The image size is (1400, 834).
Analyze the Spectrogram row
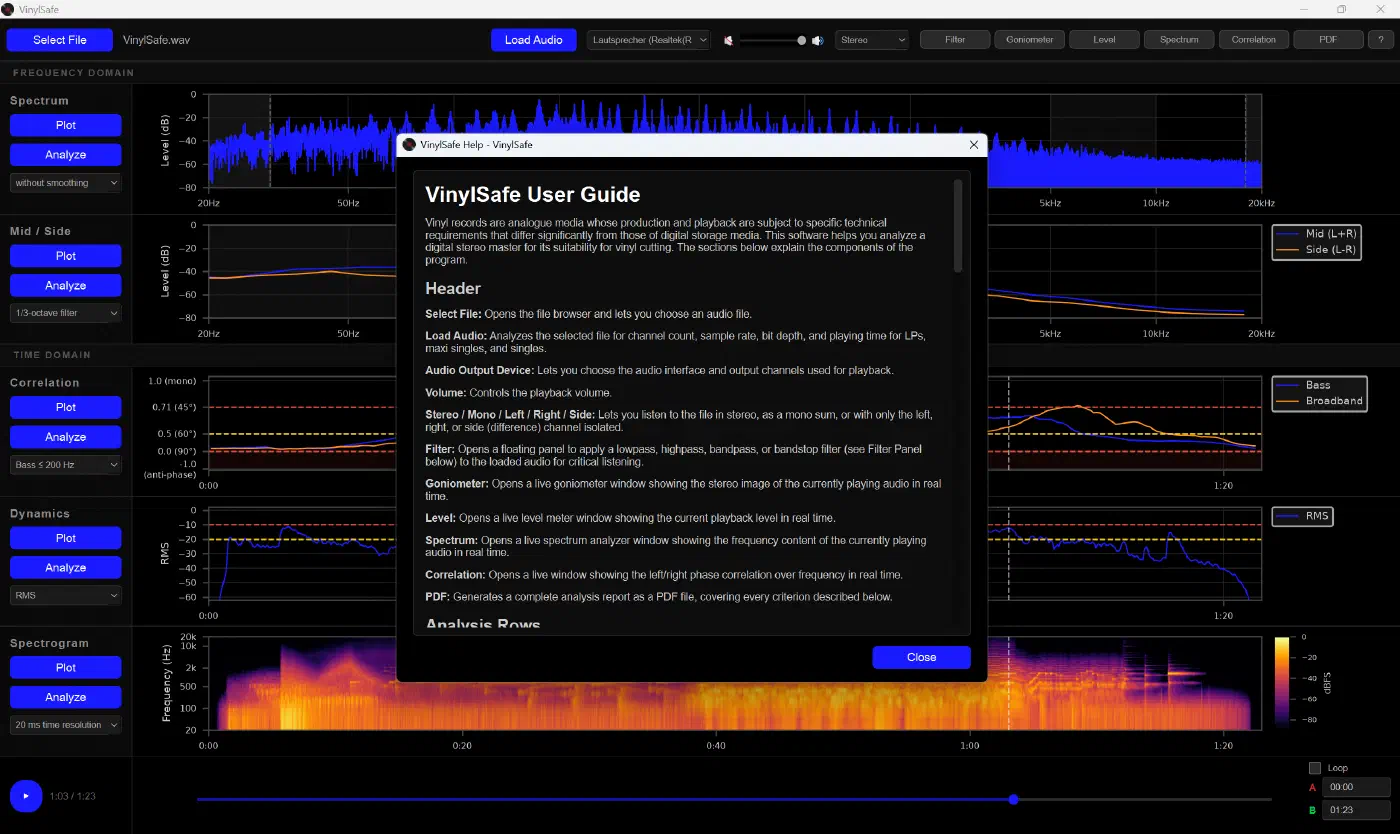[66, 697]
